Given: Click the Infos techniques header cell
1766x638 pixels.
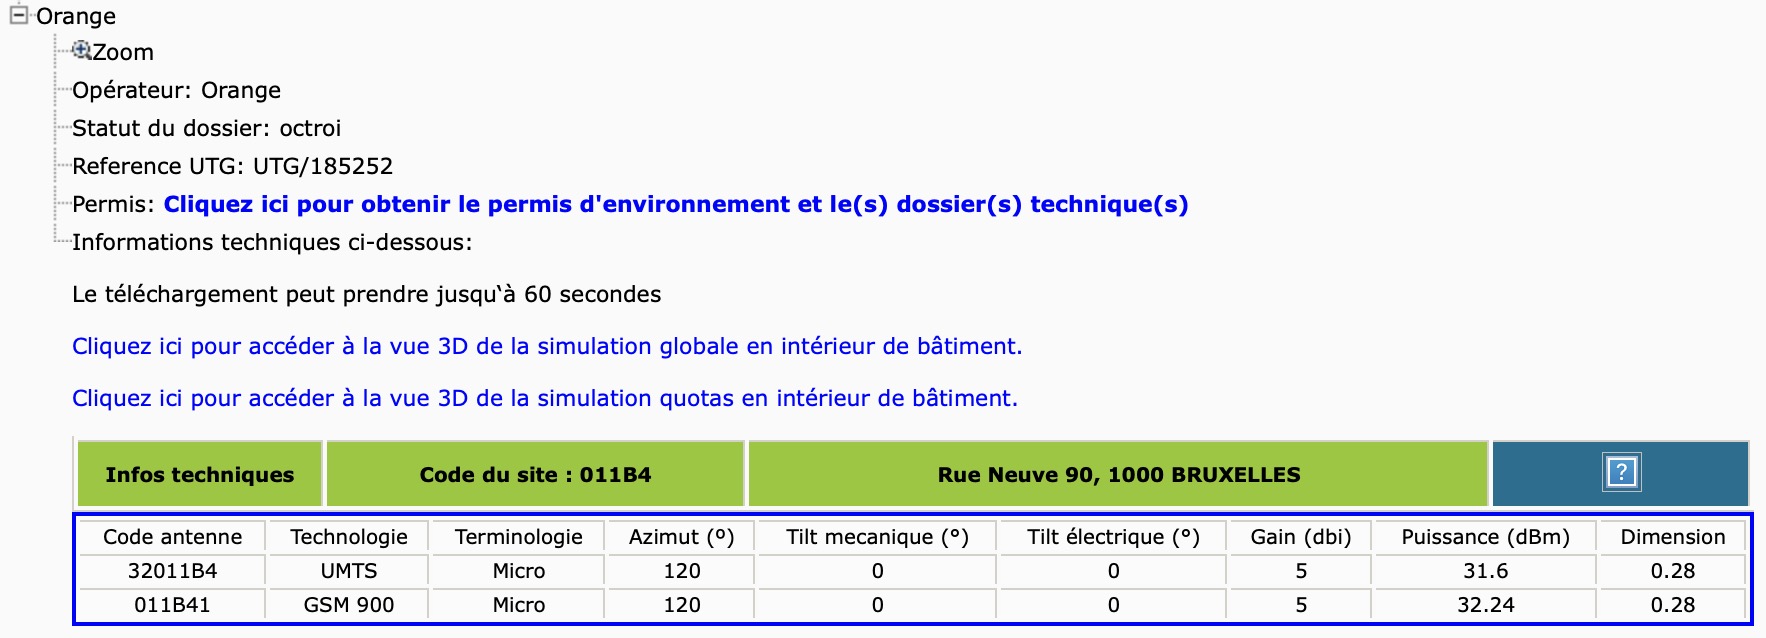Looking at the screenshot, I should click(200, 474).
